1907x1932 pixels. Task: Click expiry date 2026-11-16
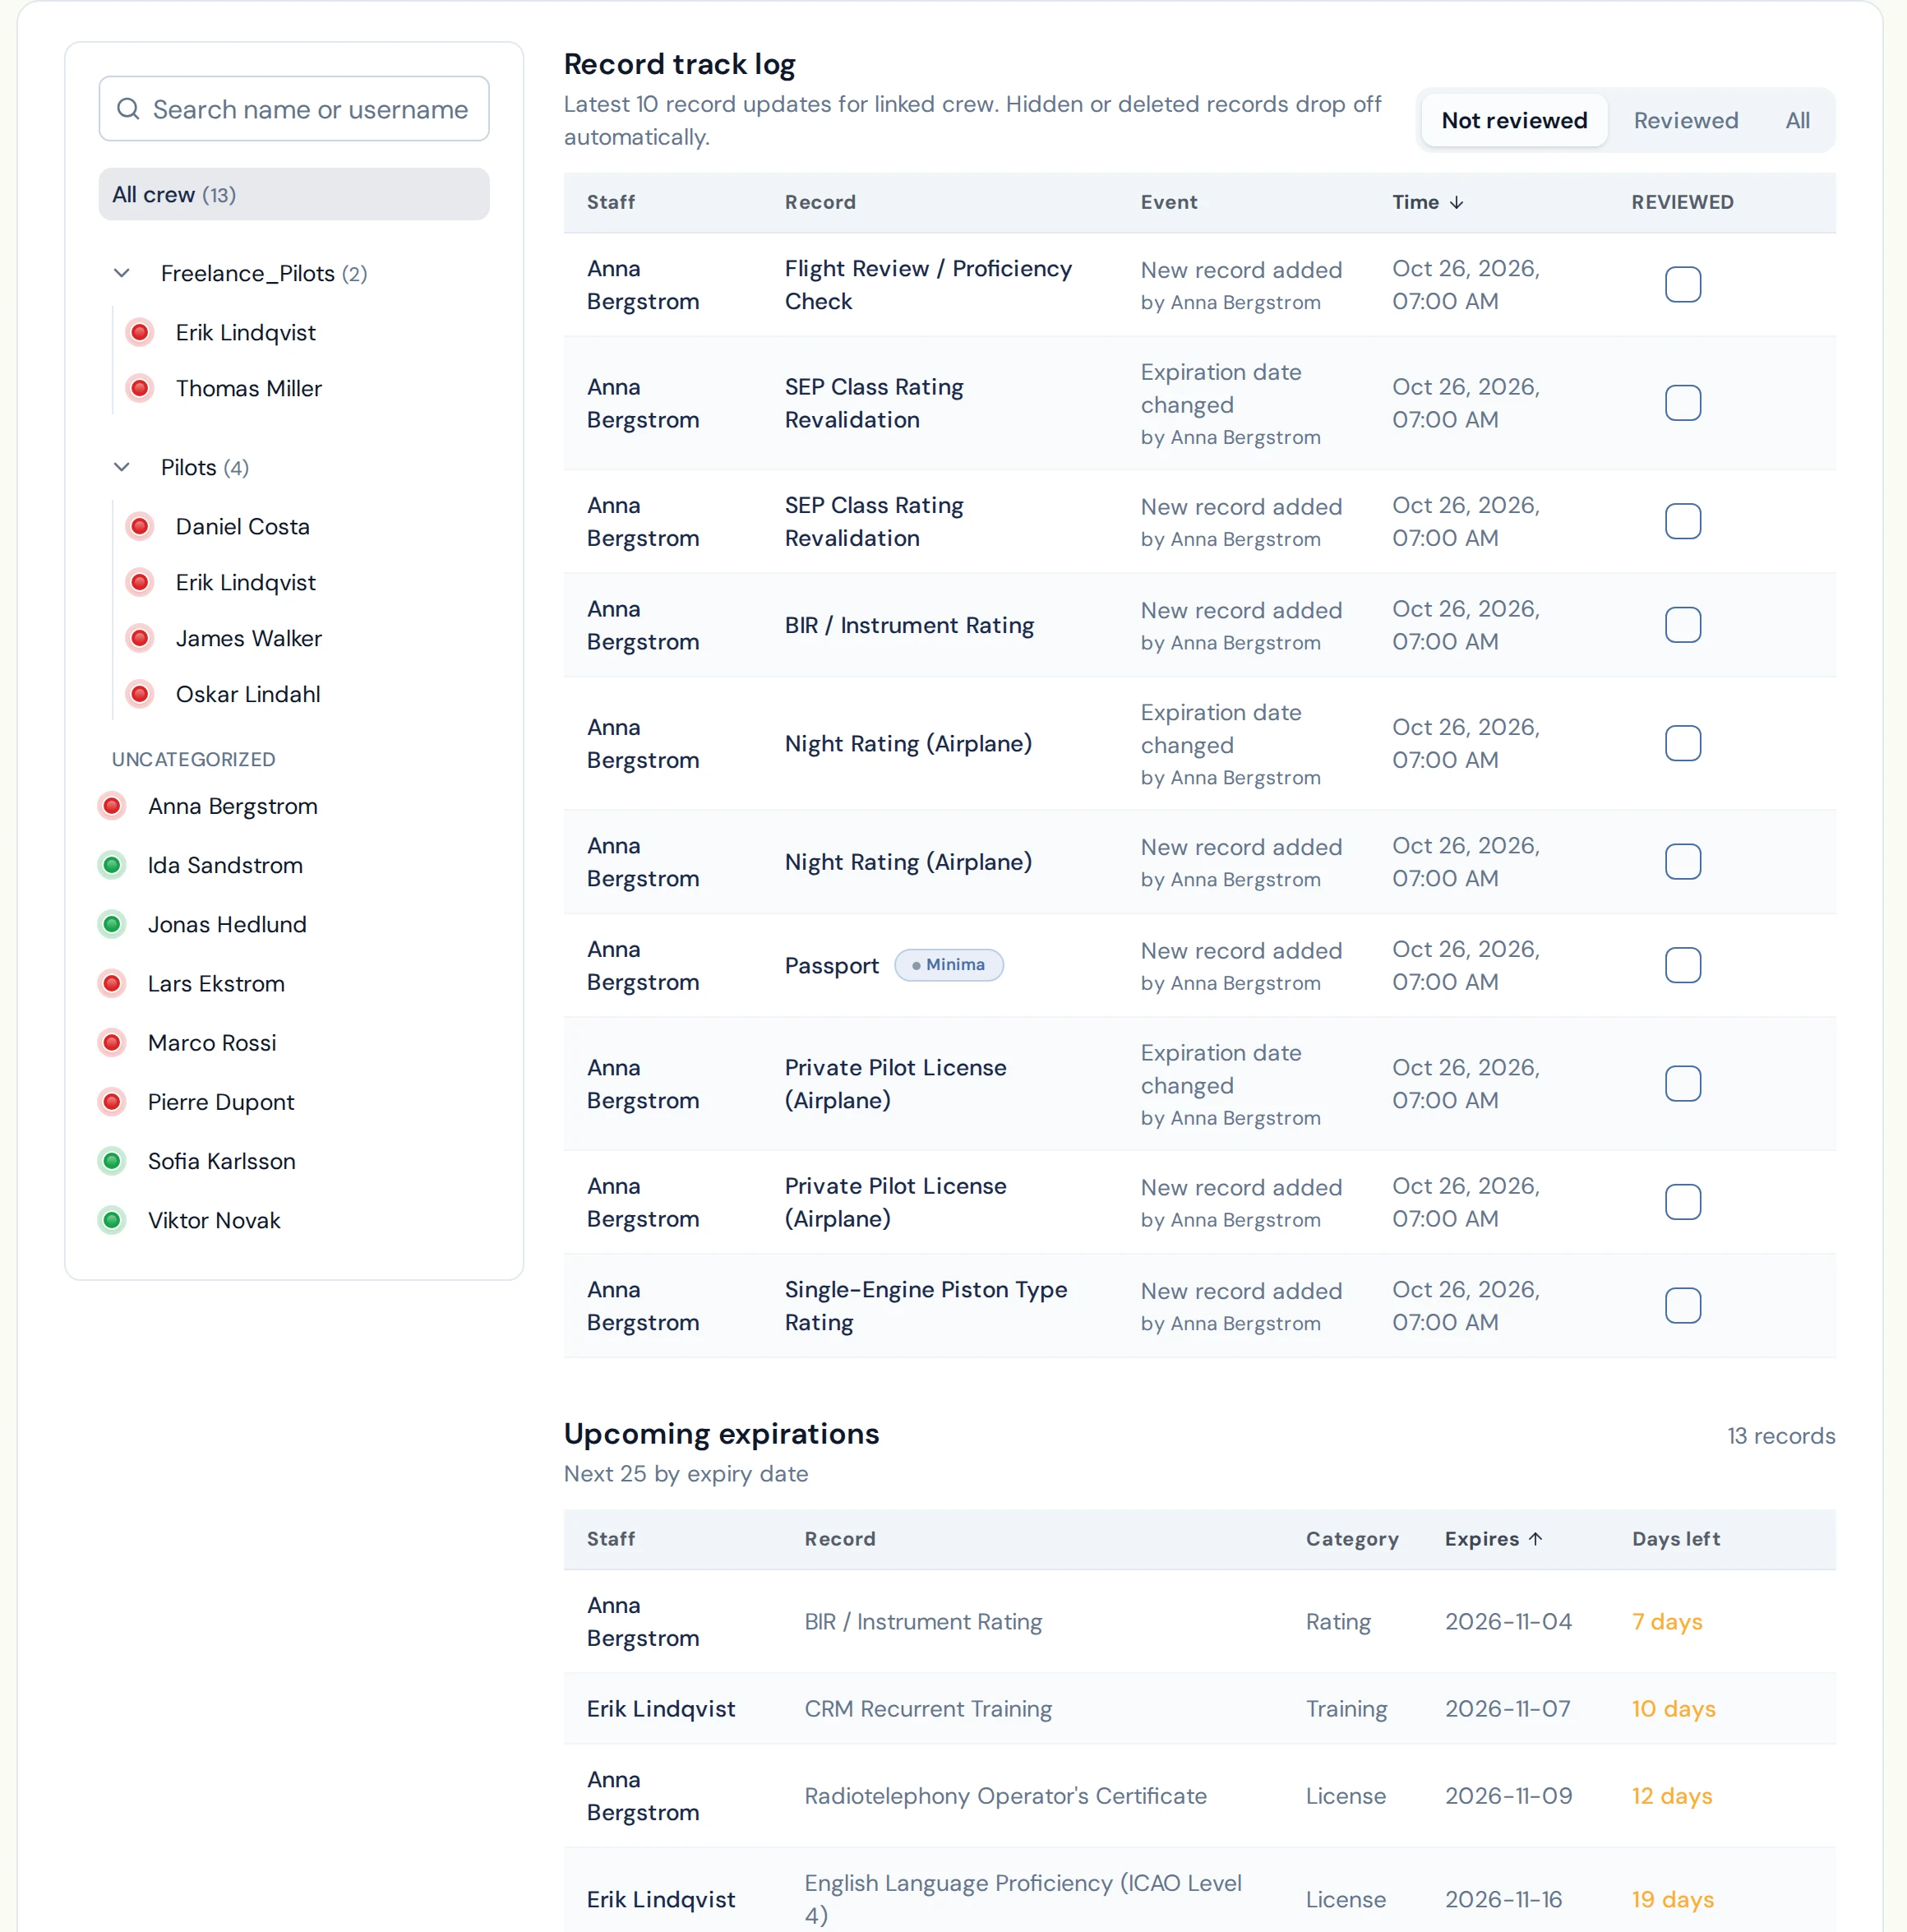pyautogui.click(x=1503, y=1899)
